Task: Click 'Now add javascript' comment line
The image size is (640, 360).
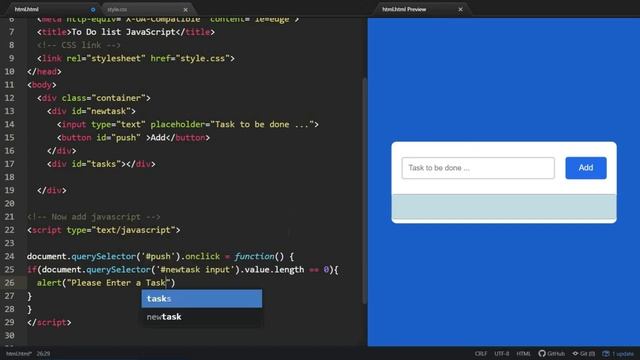Action: tap(93, 217)
